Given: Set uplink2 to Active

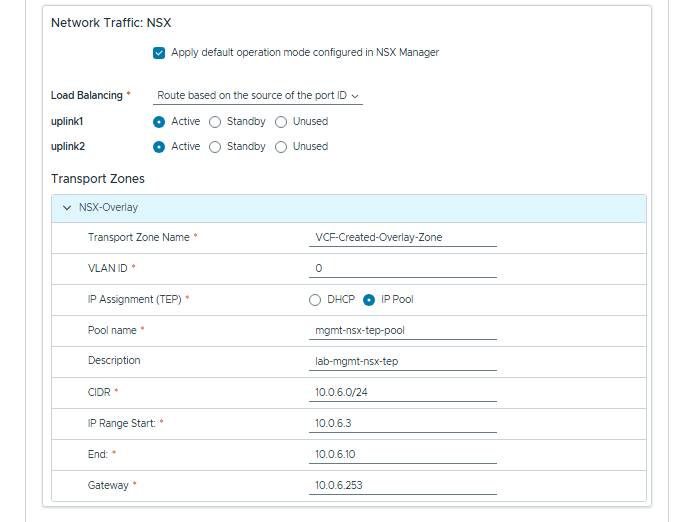Looking at the screenshot, I should [159, 147].
